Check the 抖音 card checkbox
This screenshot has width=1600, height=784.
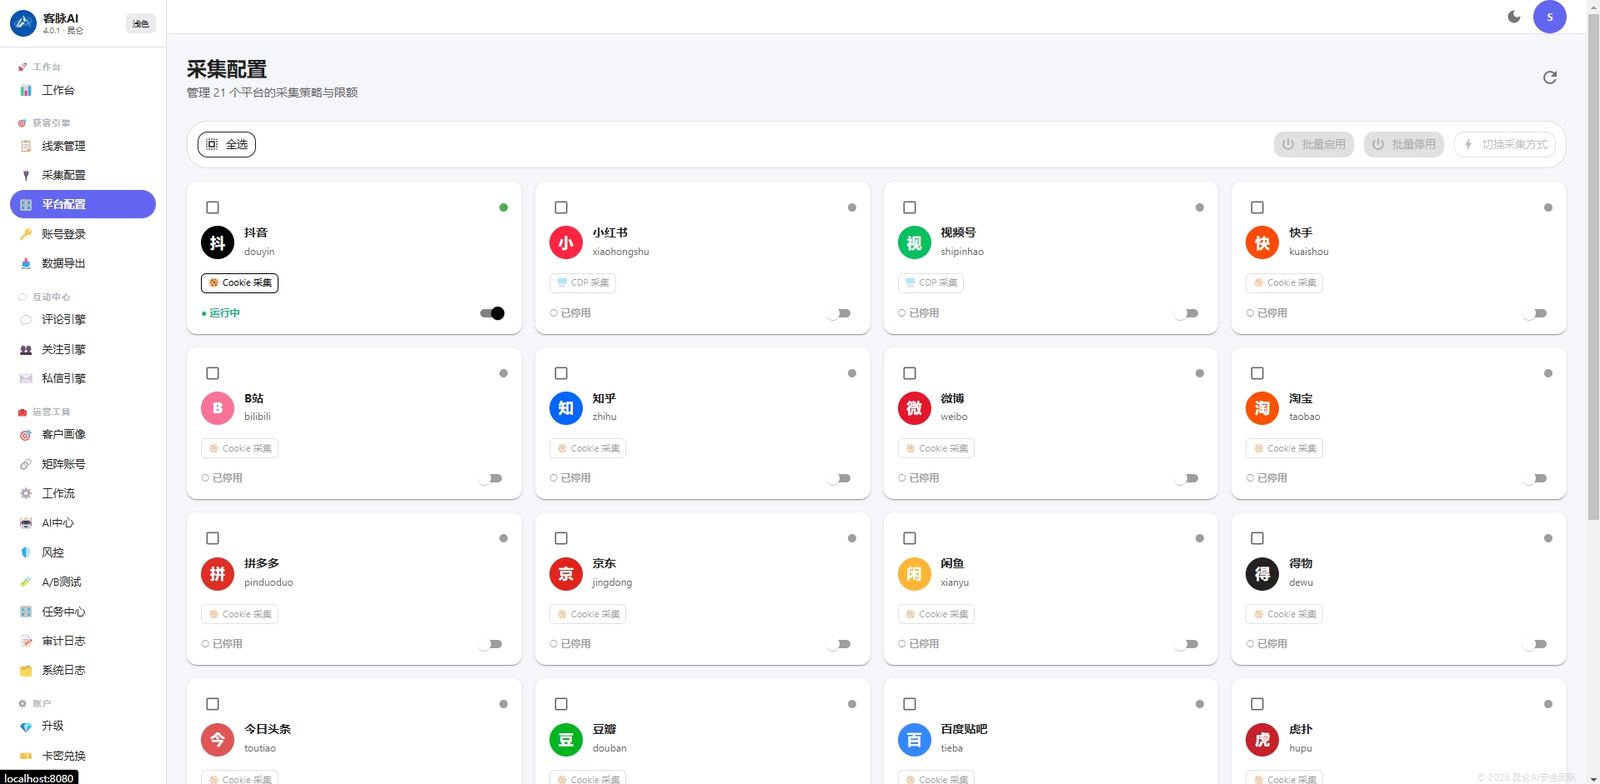212,208
